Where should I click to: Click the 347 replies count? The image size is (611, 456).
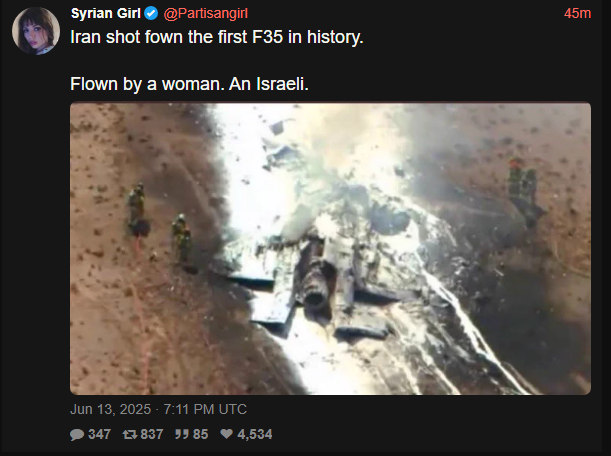pyautogui.click(x=99, y=434)
